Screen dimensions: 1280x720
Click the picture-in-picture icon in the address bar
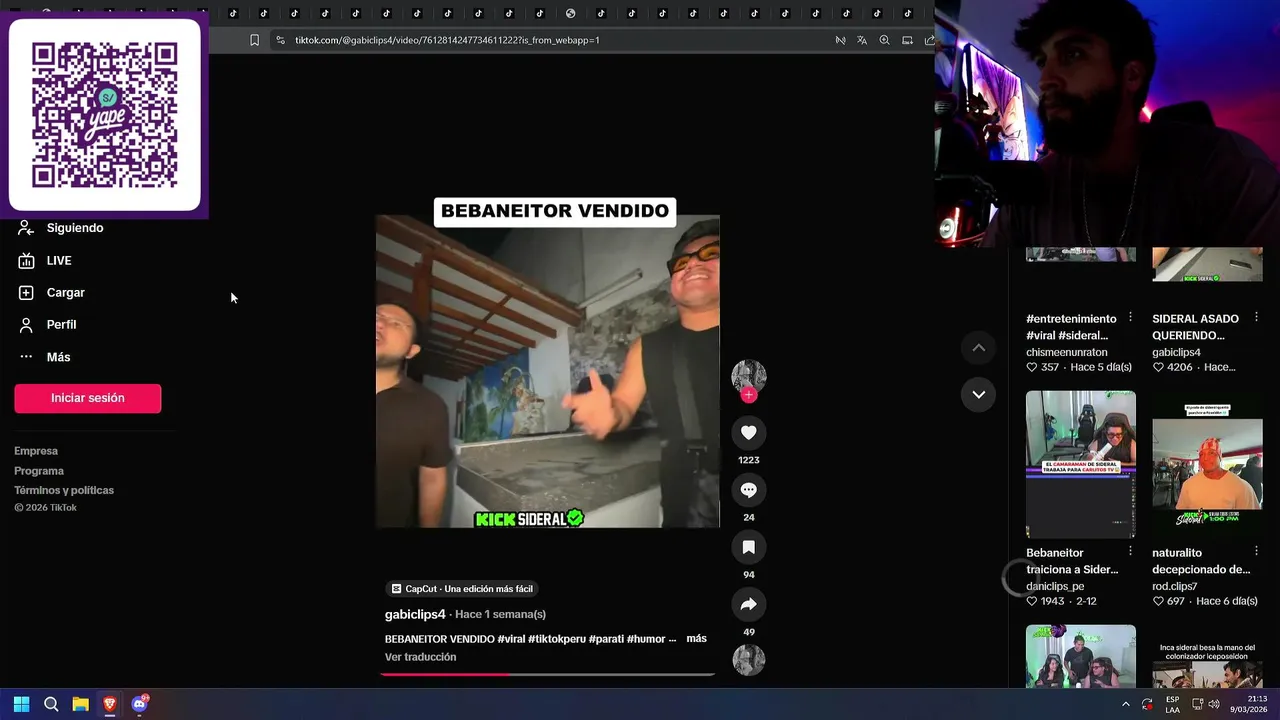click(x=907, y=40)
